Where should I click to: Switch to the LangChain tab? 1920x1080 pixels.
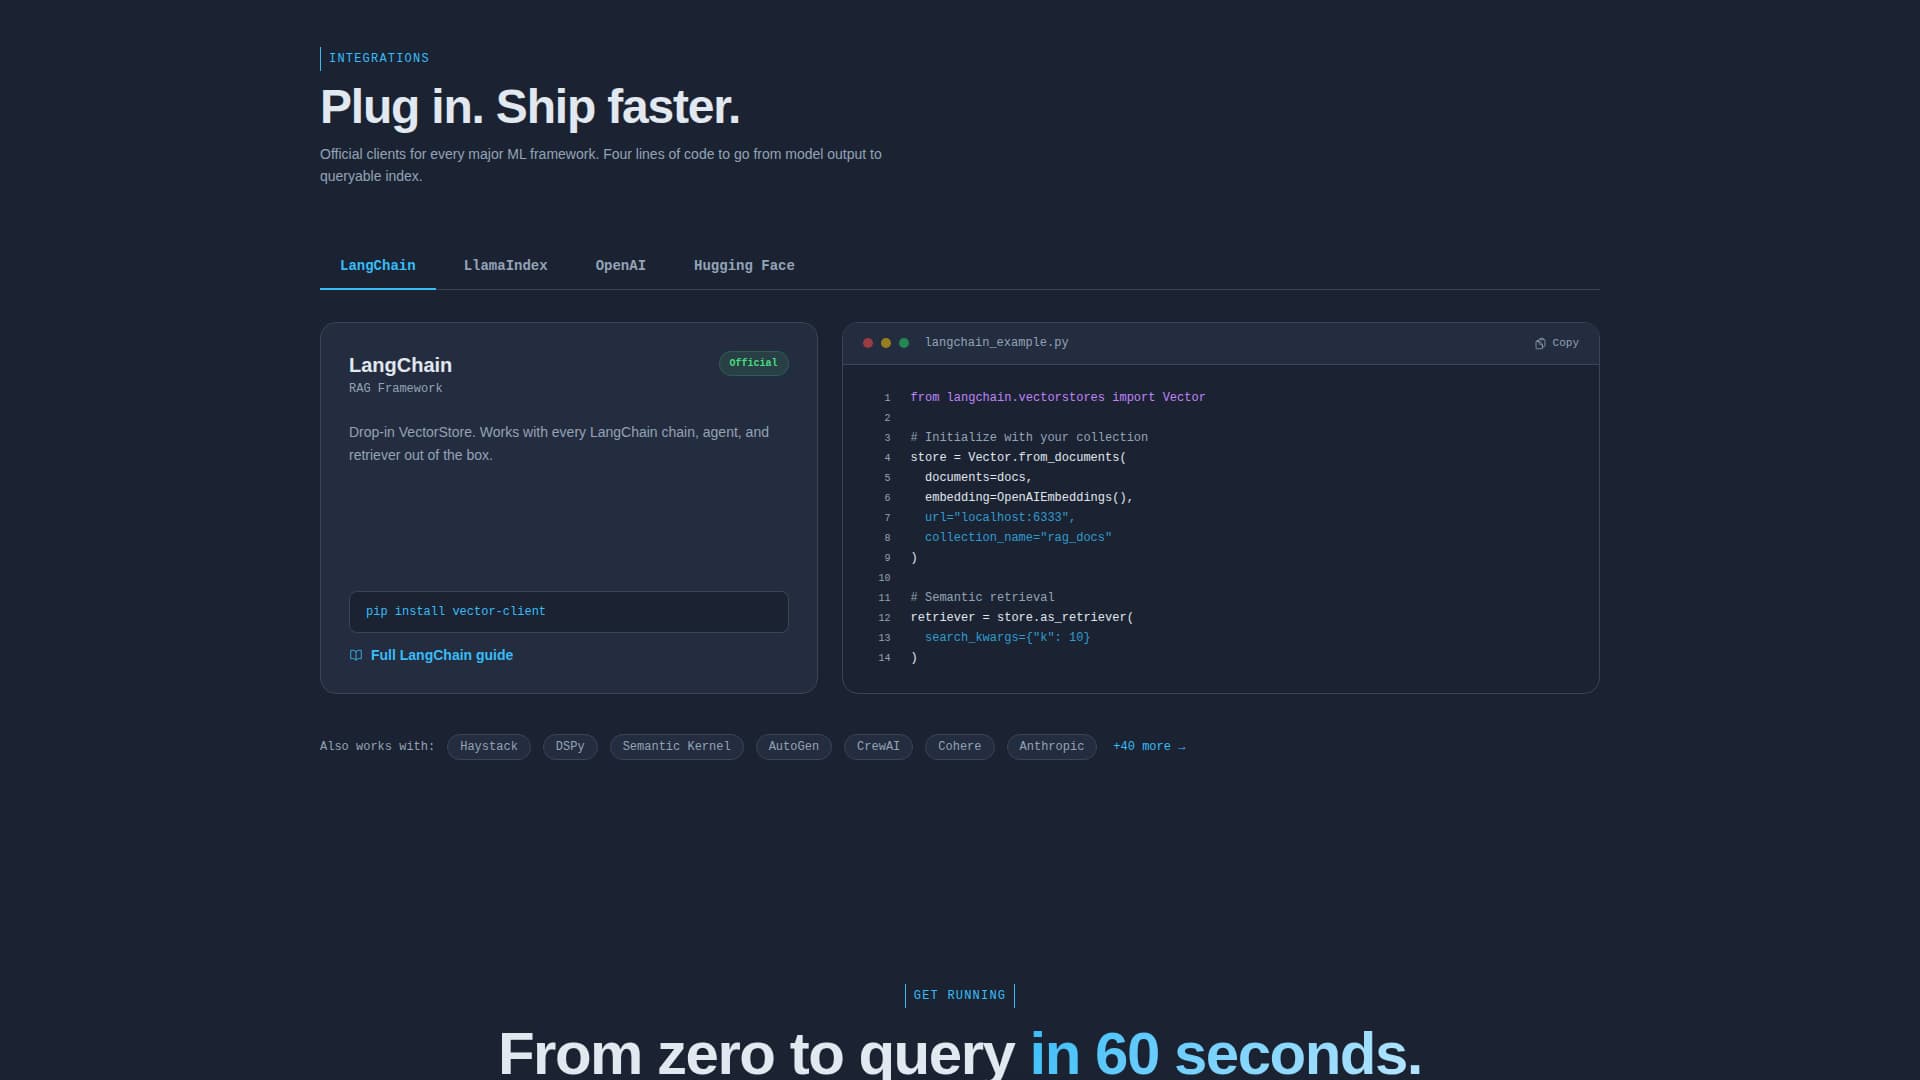coord(378,266)
